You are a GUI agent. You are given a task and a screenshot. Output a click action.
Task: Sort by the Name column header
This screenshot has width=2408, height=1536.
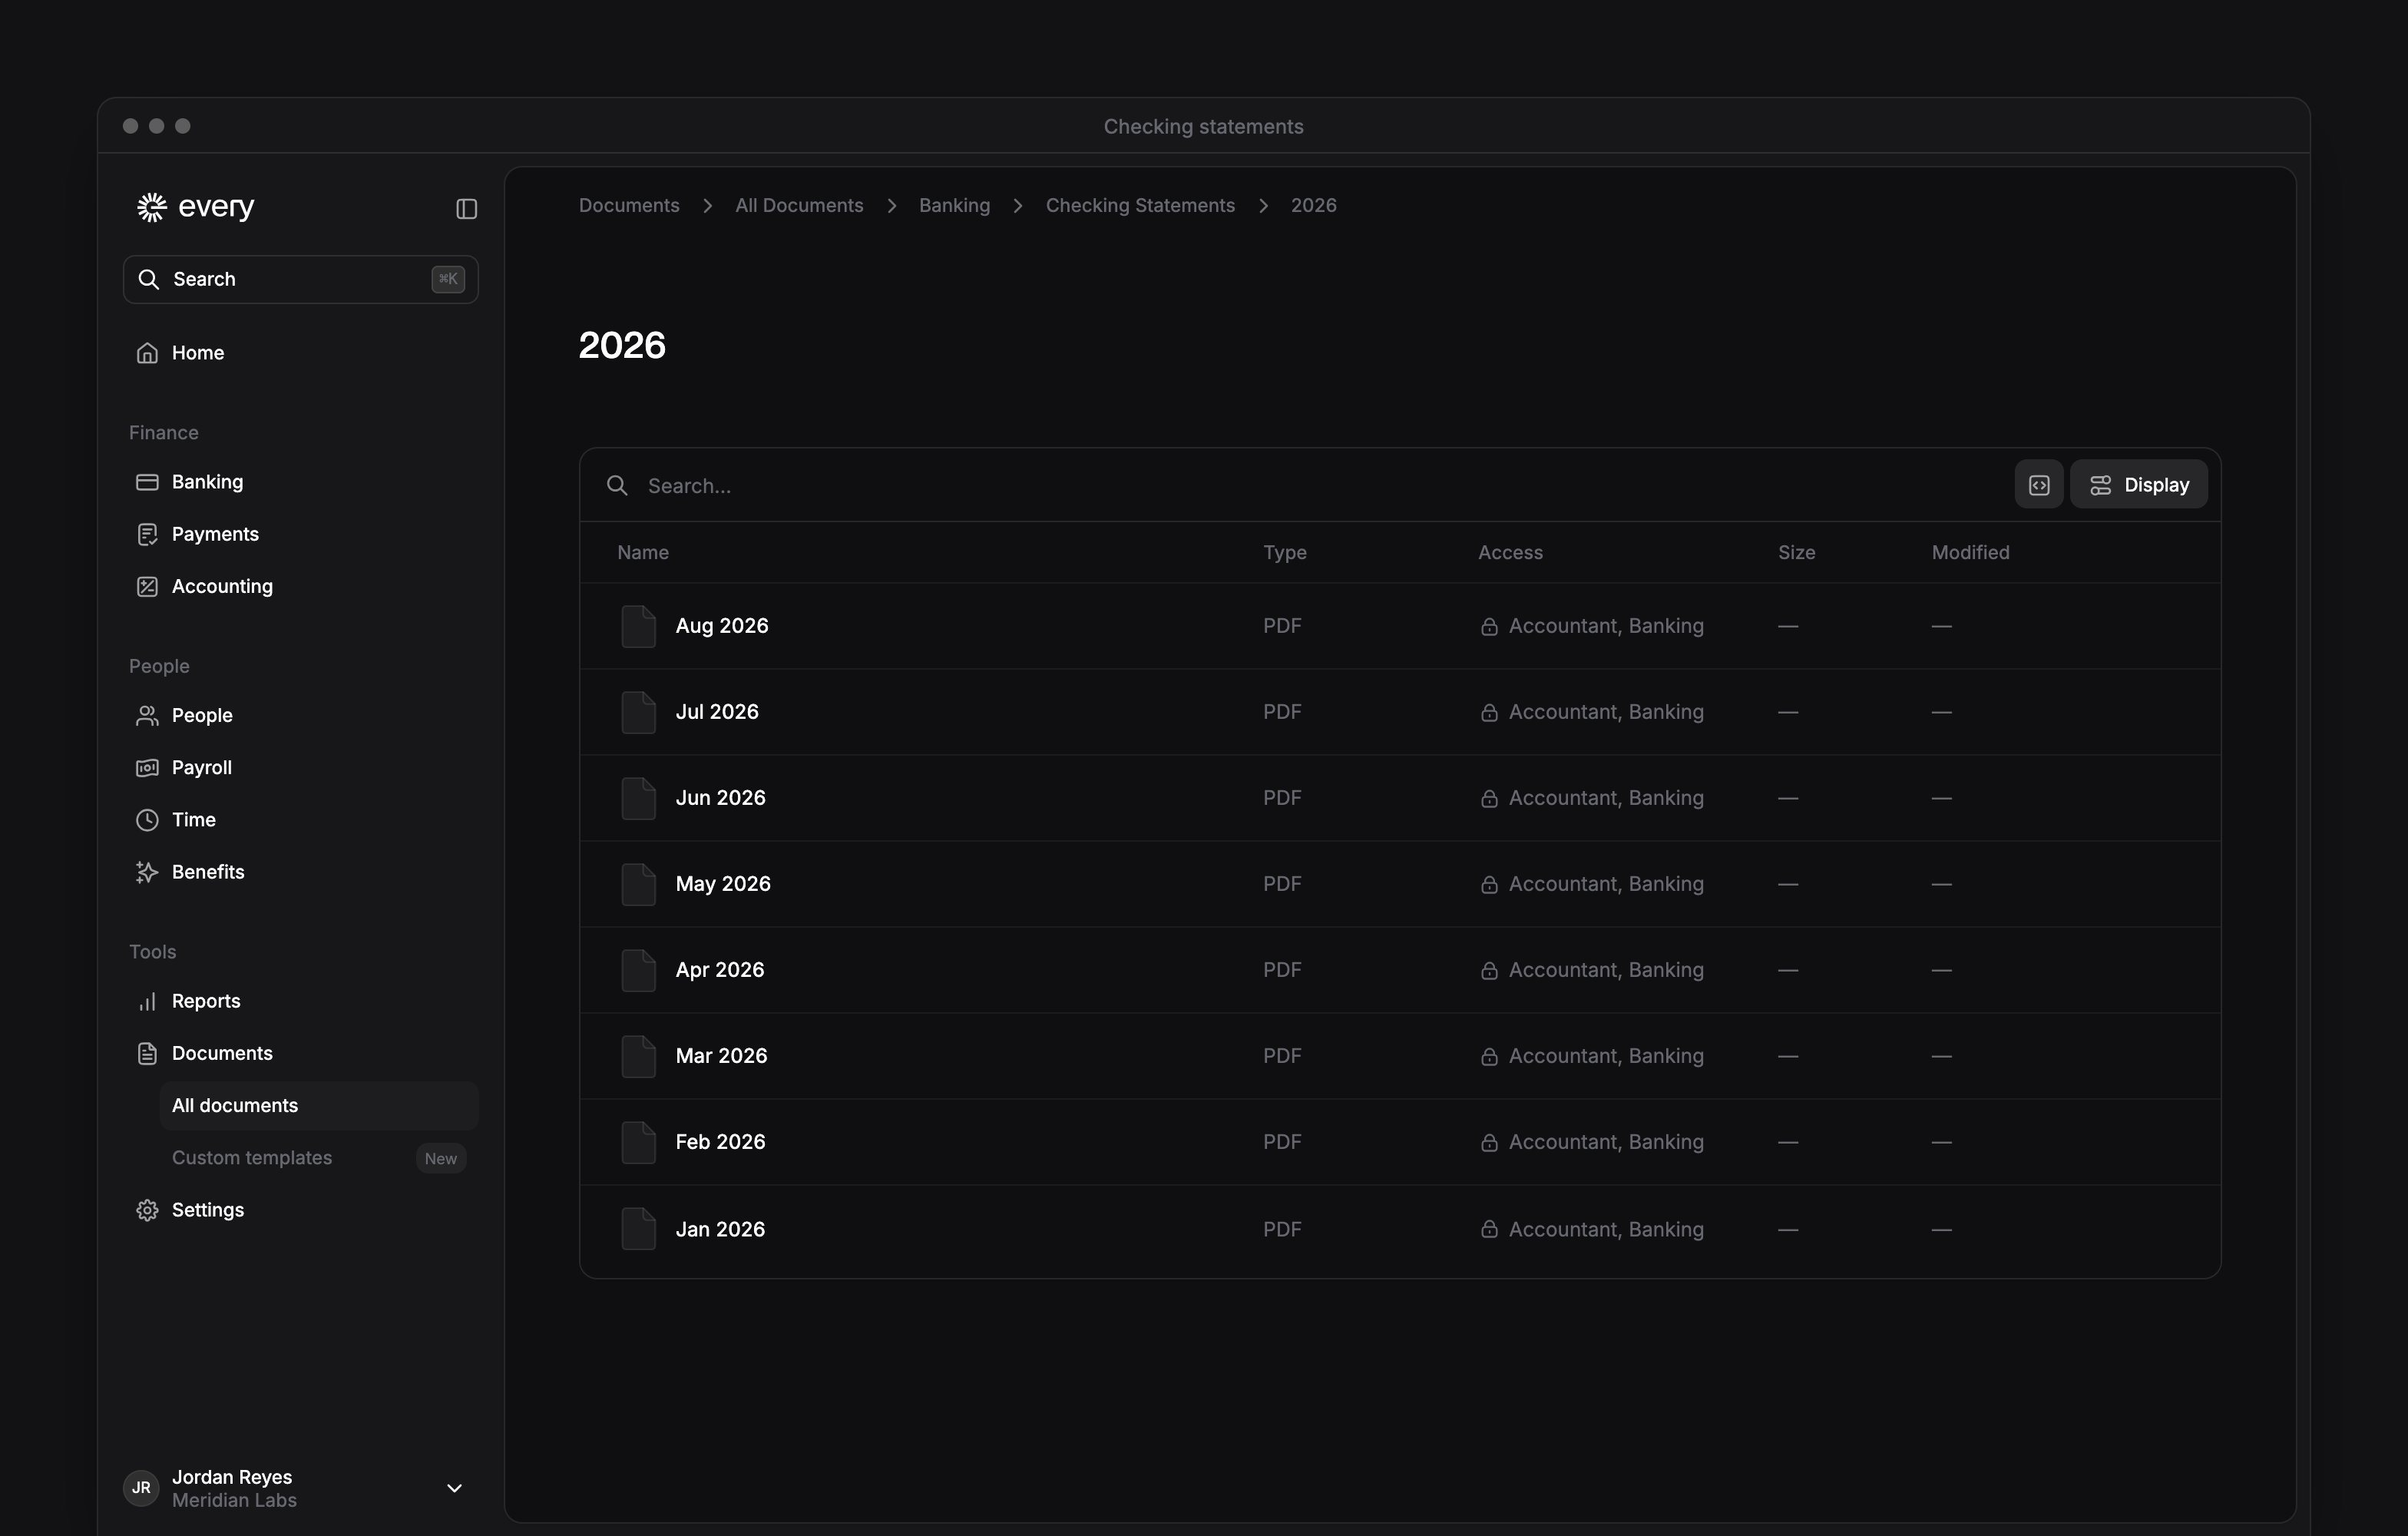pyautogui.click(x=643, y=552)
